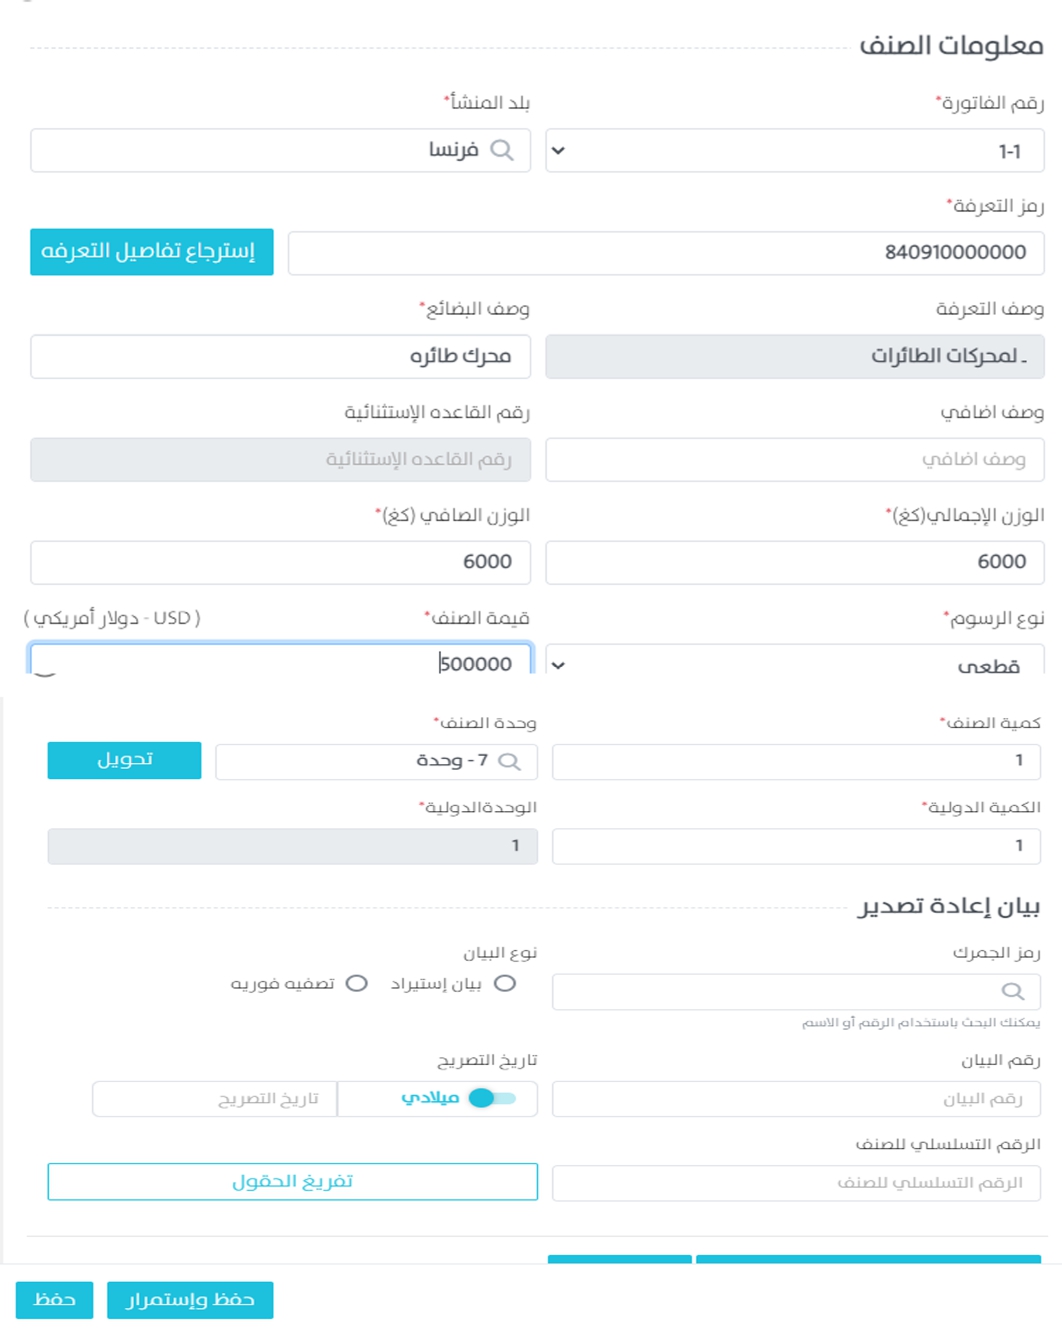Click the وصف البضائع text field
The image size is (1062, 1335).
(280, 357)
